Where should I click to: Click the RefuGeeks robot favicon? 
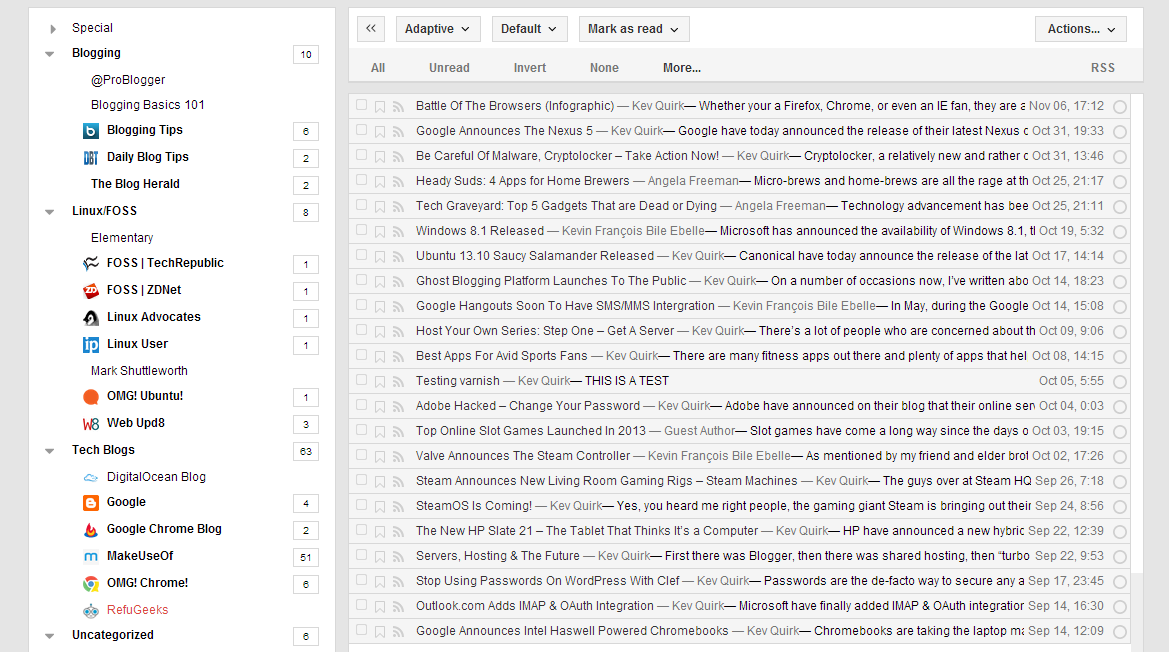point(91,609)
